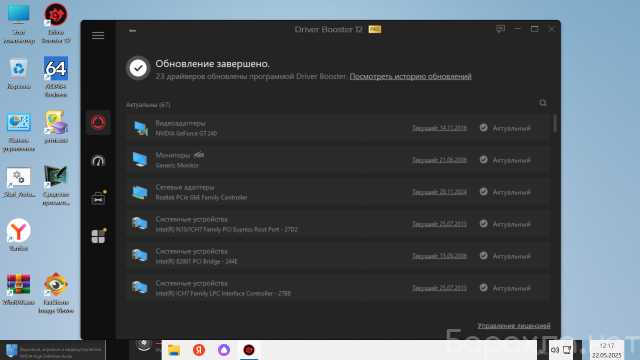Click the LPC Interface Controller device icon

tap(140, 288)
